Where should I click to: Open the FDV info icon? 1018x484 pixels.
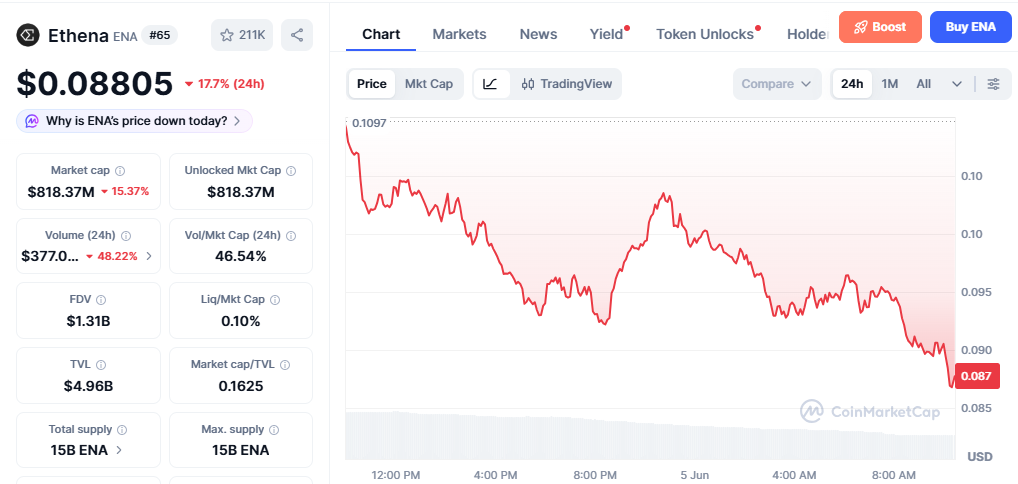[x=101, y=300]
